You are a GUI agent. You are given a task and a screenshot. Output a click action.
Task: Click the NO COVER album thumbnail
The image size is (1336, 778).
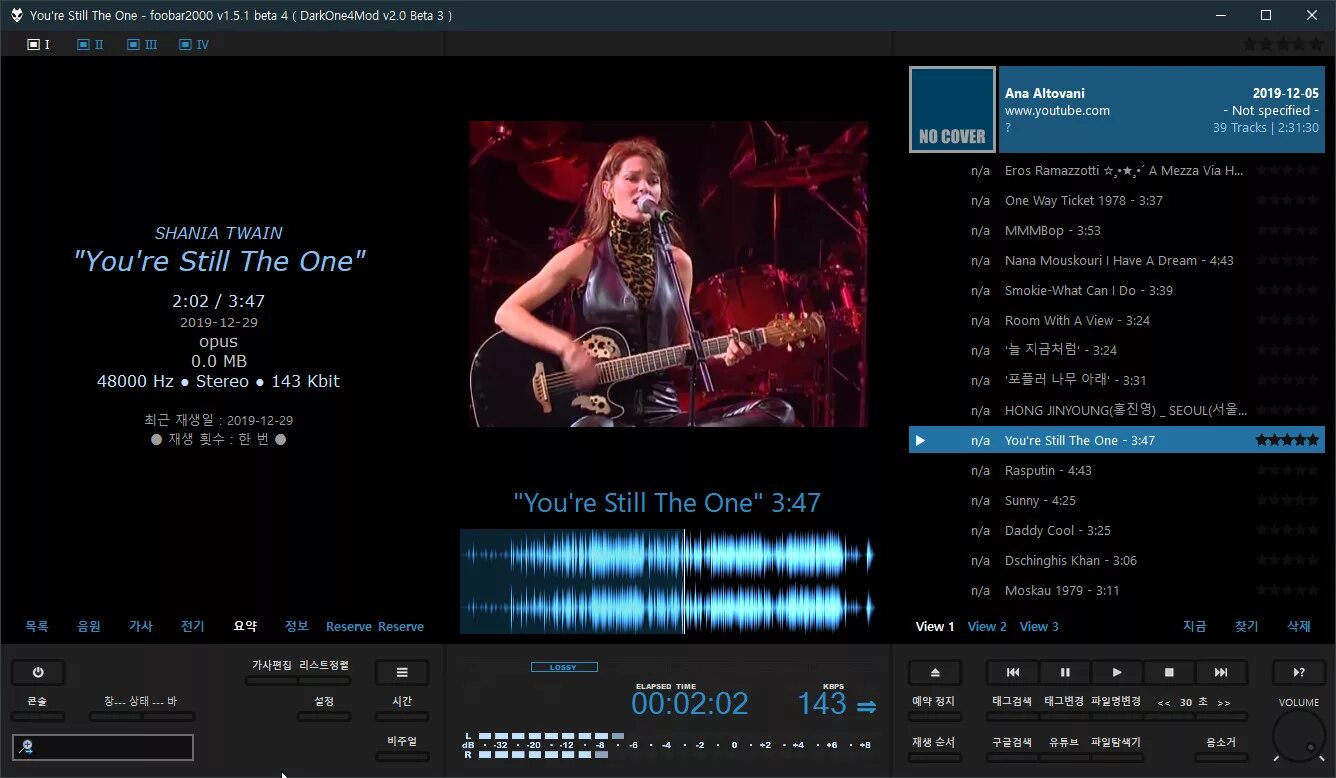pos(952,110)
